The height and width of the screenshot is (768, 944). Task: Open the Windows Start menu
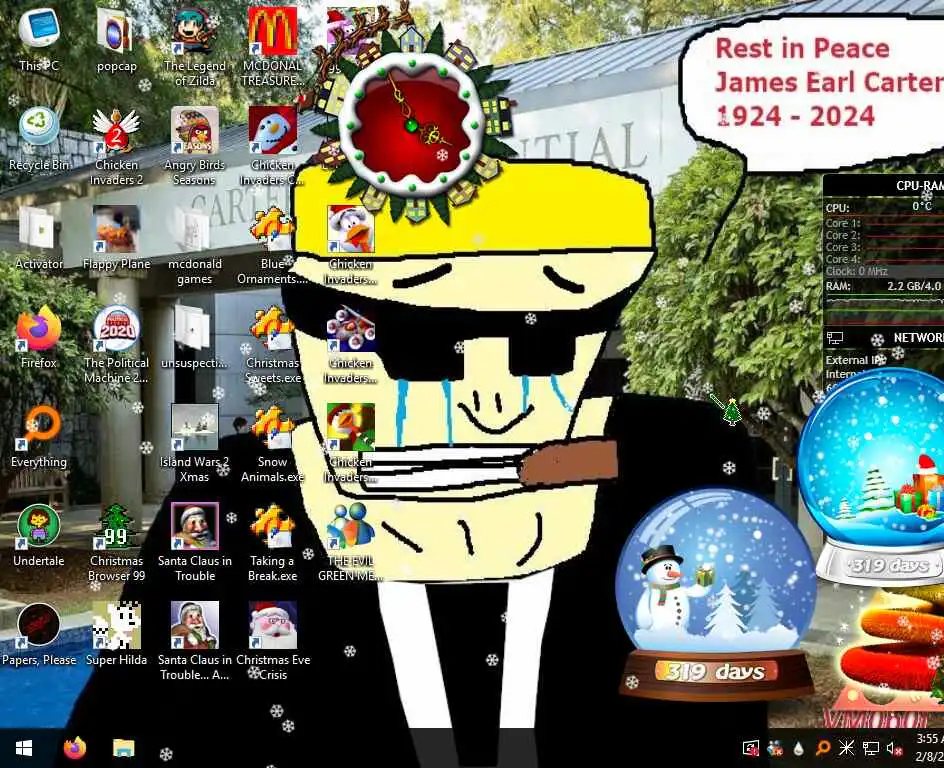coord(23,748)
